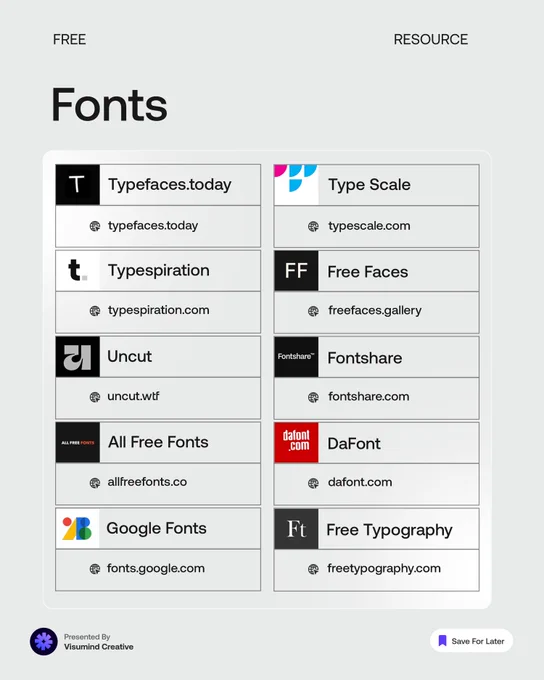The image size is (544, 680).
Task: Click the All Free Fonts logo tile
Action: [78, 442]
